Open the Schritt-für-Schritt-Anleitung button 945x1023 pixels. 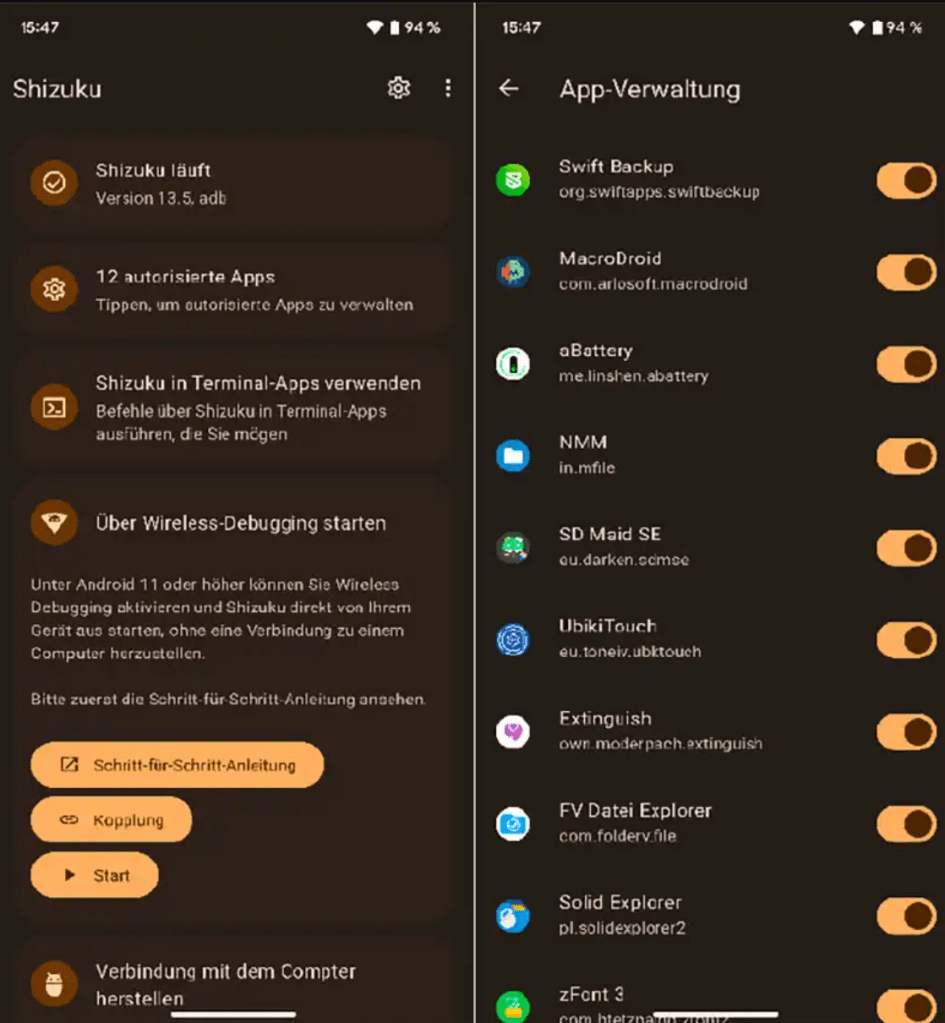[x=177, y=765]
